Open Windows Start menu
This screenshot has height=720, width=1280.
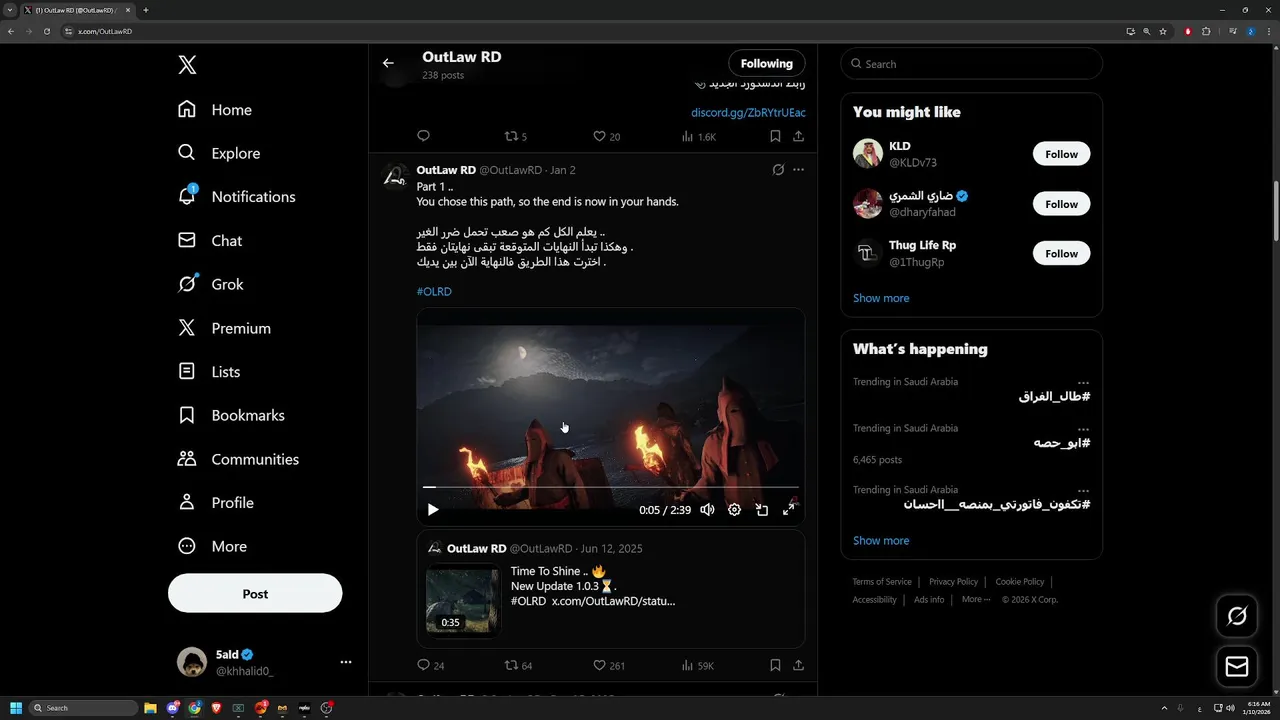16,708
